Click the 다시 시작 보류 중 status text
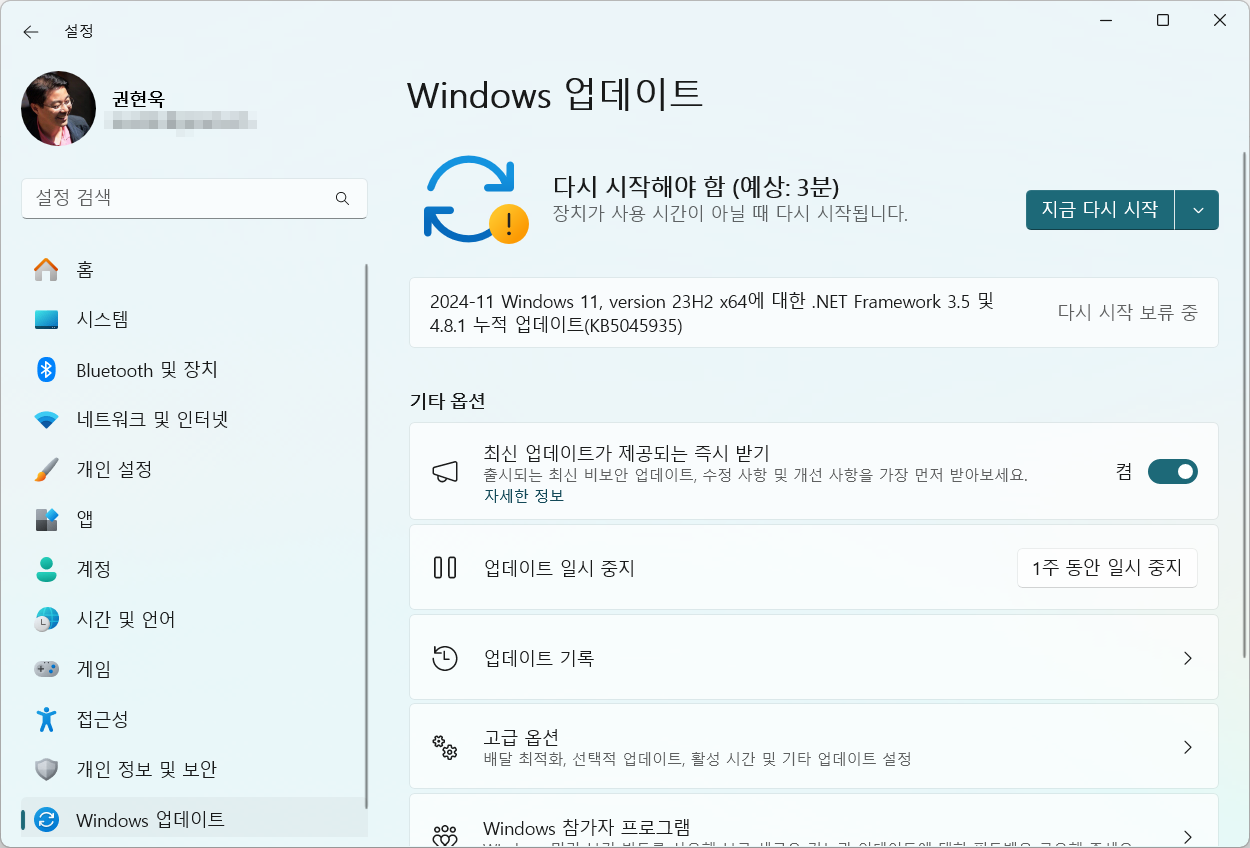This screenshot has height=848, width=1250. click(1127, 313)
